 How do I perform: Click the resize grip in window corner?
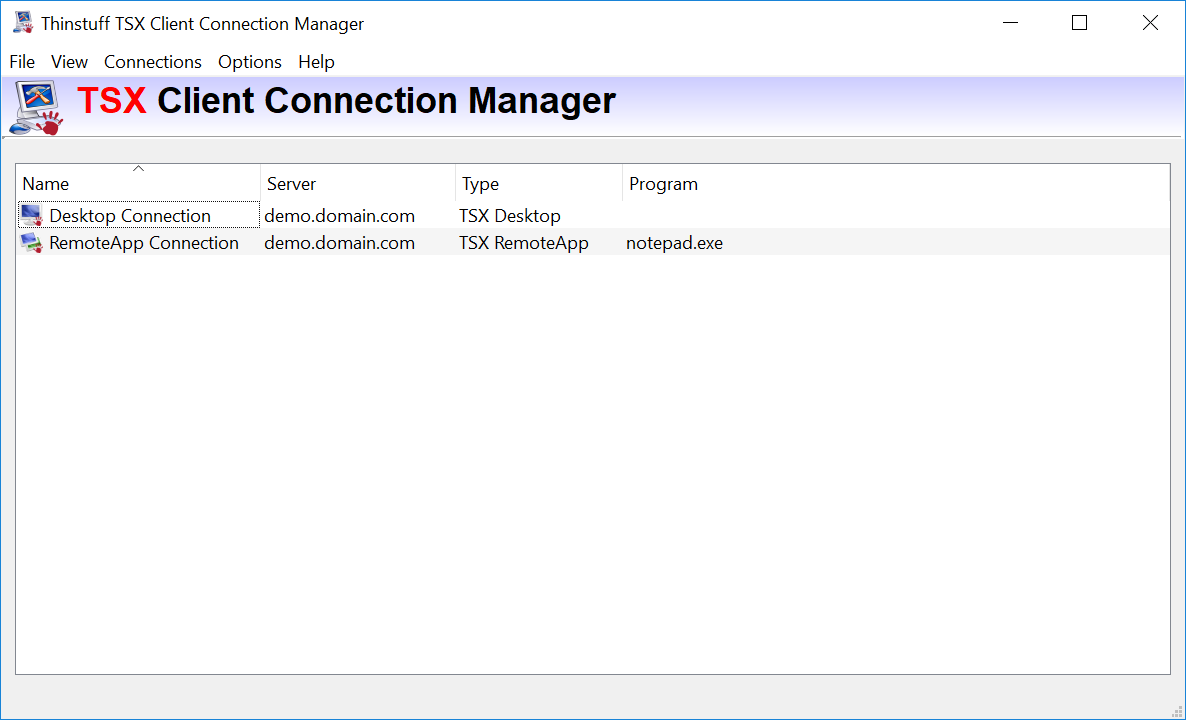(x=1174, y=709)
